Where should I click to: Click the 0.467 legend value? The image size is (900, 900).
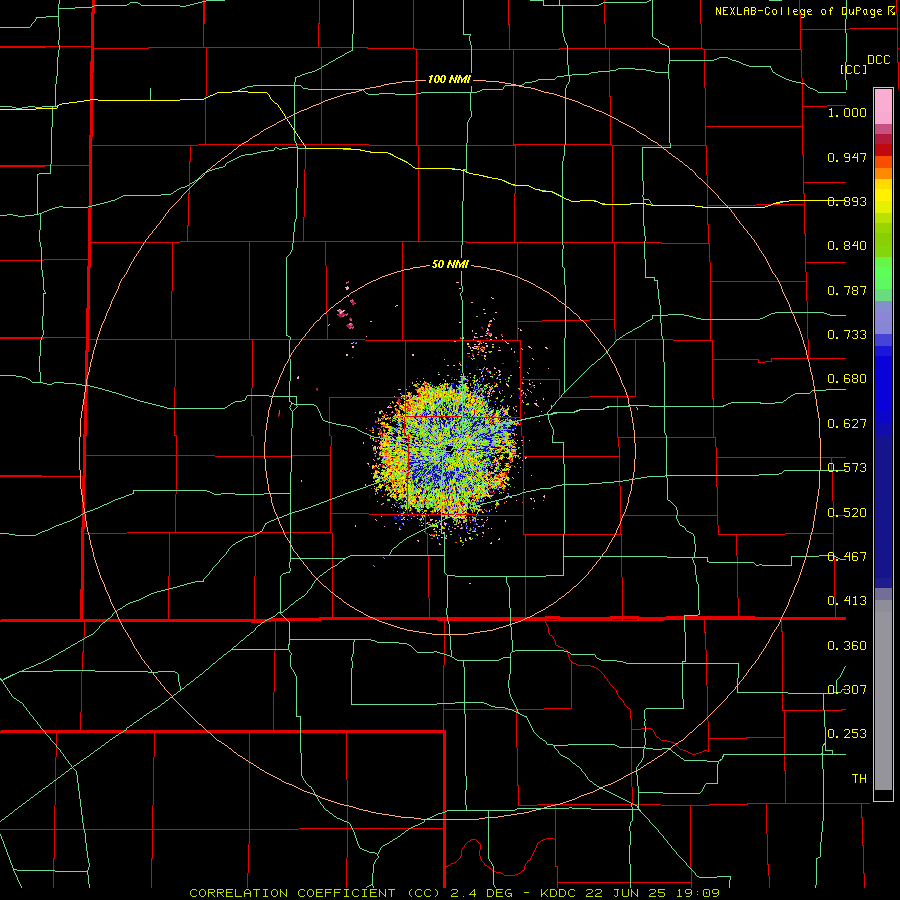pyautogui.click(x=847, y=557)
